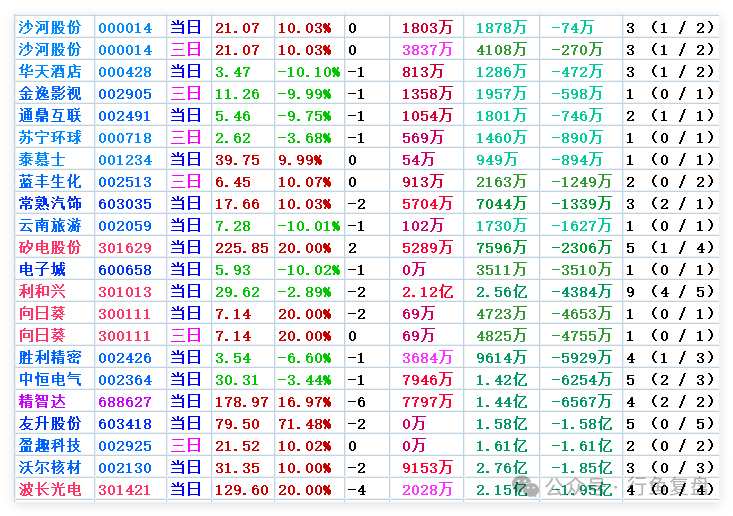733x516 pixels.
Task: Select stock name 中恒电气
Action: (x=50, y=380)
